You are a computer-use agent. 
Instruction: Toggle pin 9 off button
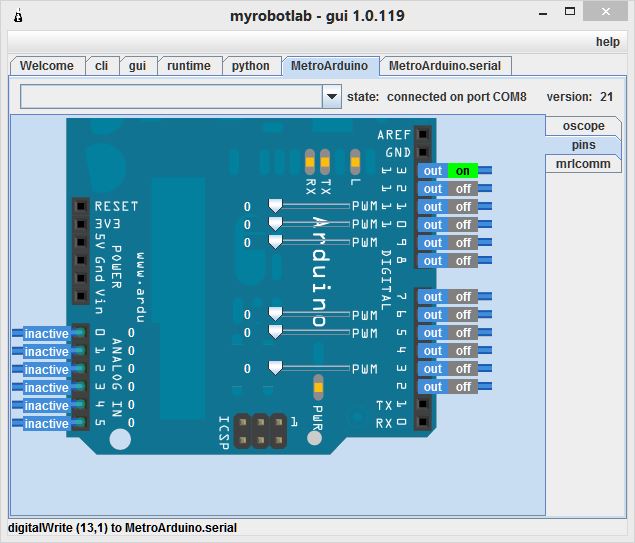tap(462, 243)
